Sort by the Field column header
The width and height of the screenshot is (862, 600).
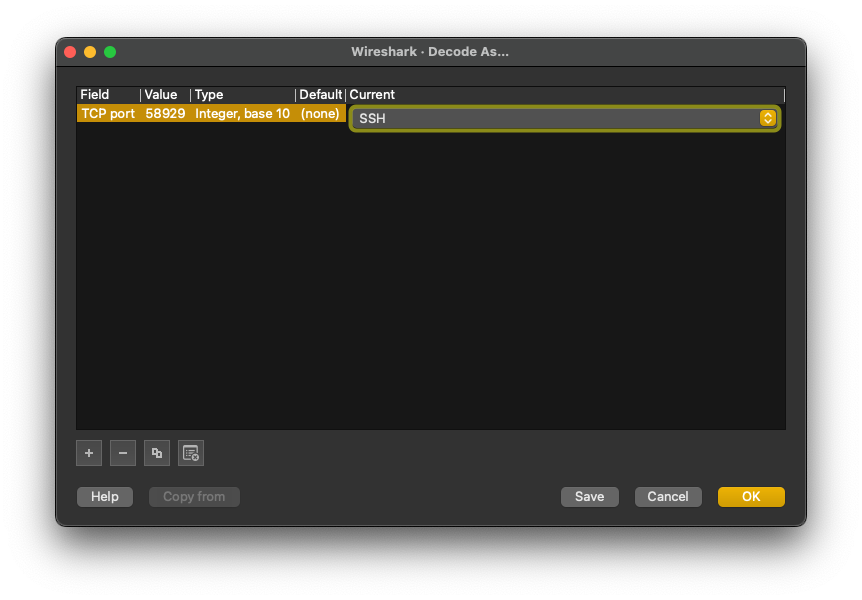tap(108, 95)
